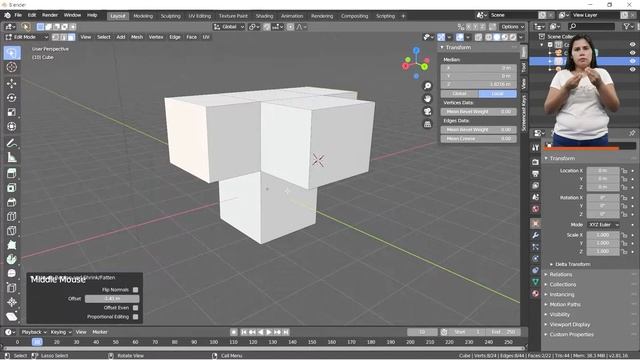Select the Extrude Region tool
The width and height of the screenshot is (640, 360).
(12, 173)
